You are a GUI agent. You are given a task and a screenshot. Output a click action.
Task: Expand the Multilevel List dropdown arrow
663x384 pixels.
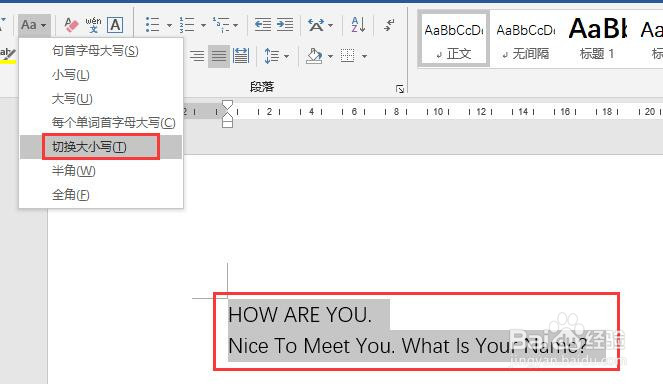tap(236, 25)
